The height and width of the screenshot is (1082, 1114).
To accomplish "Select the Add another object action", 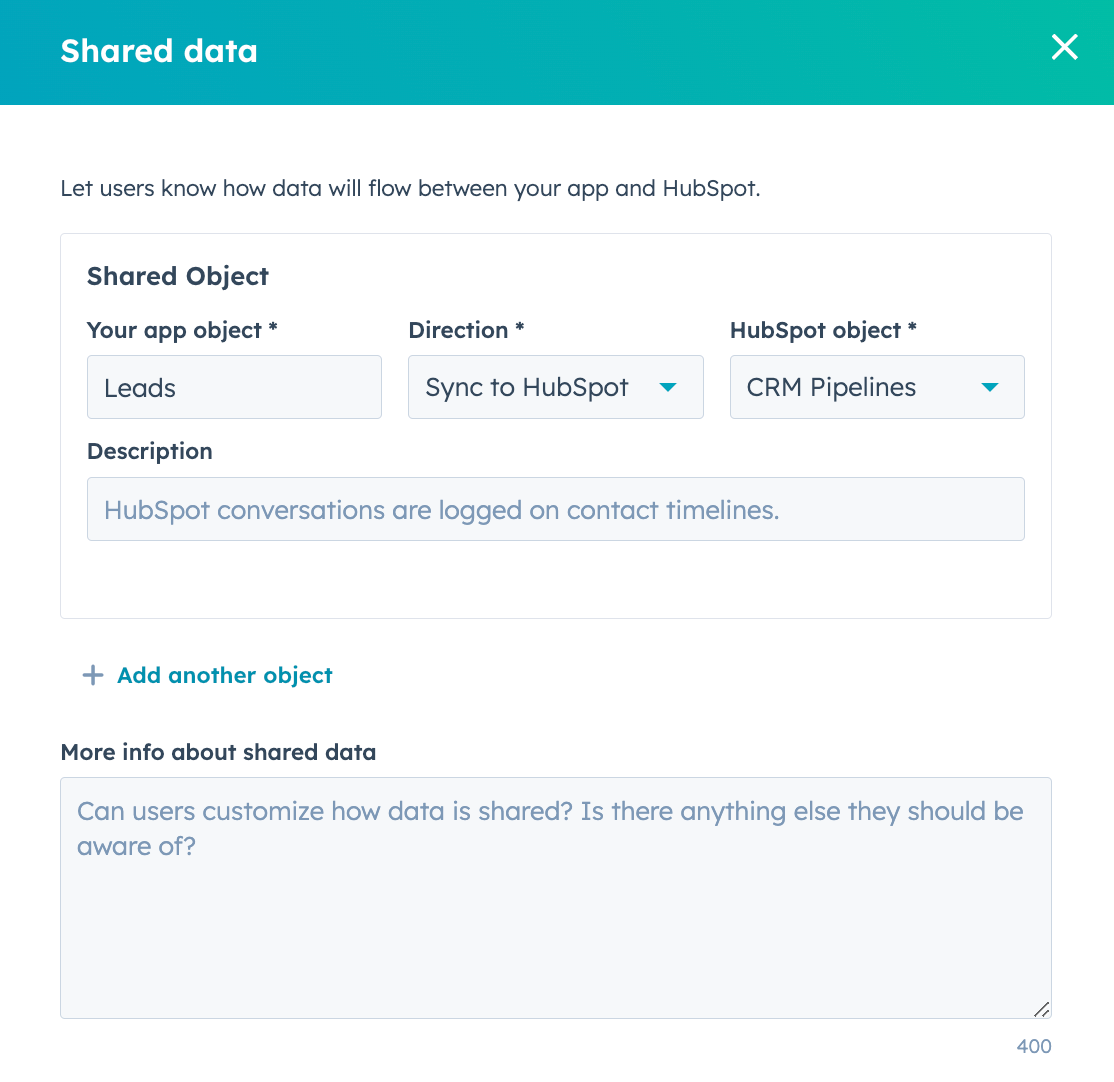I will click(x=224, y=675).
